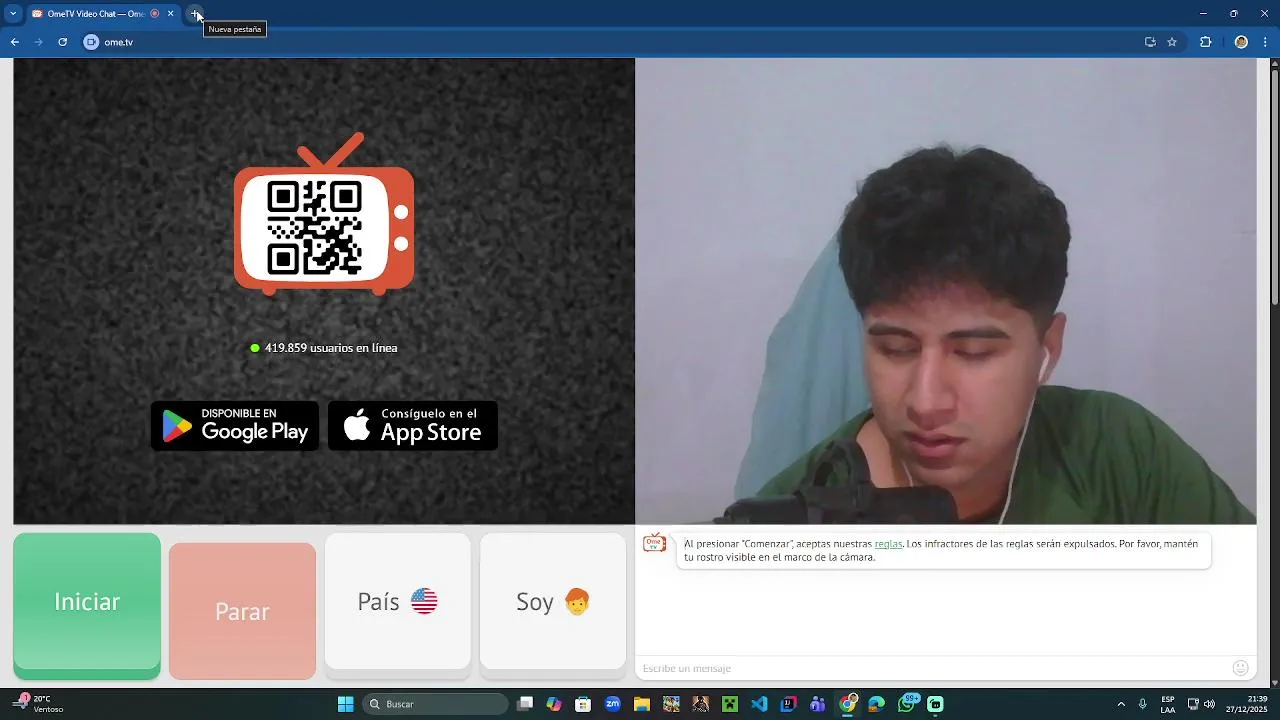This screenshot has height=720, width=1280.
Task: Open the weather widget showing 20°C Ventoso
Action: click(40, 704)
